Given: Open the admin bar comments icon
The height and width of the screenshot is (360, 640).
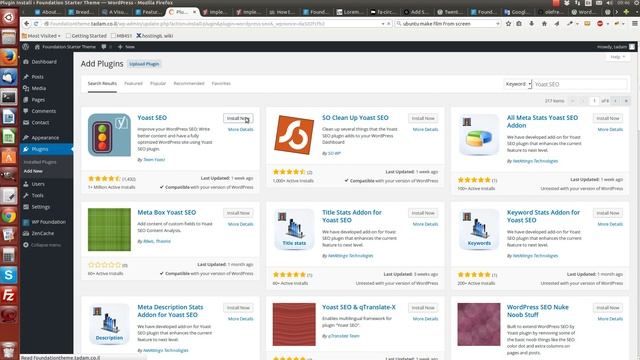Looking at the screenshot, I should (x=107, y=47).
